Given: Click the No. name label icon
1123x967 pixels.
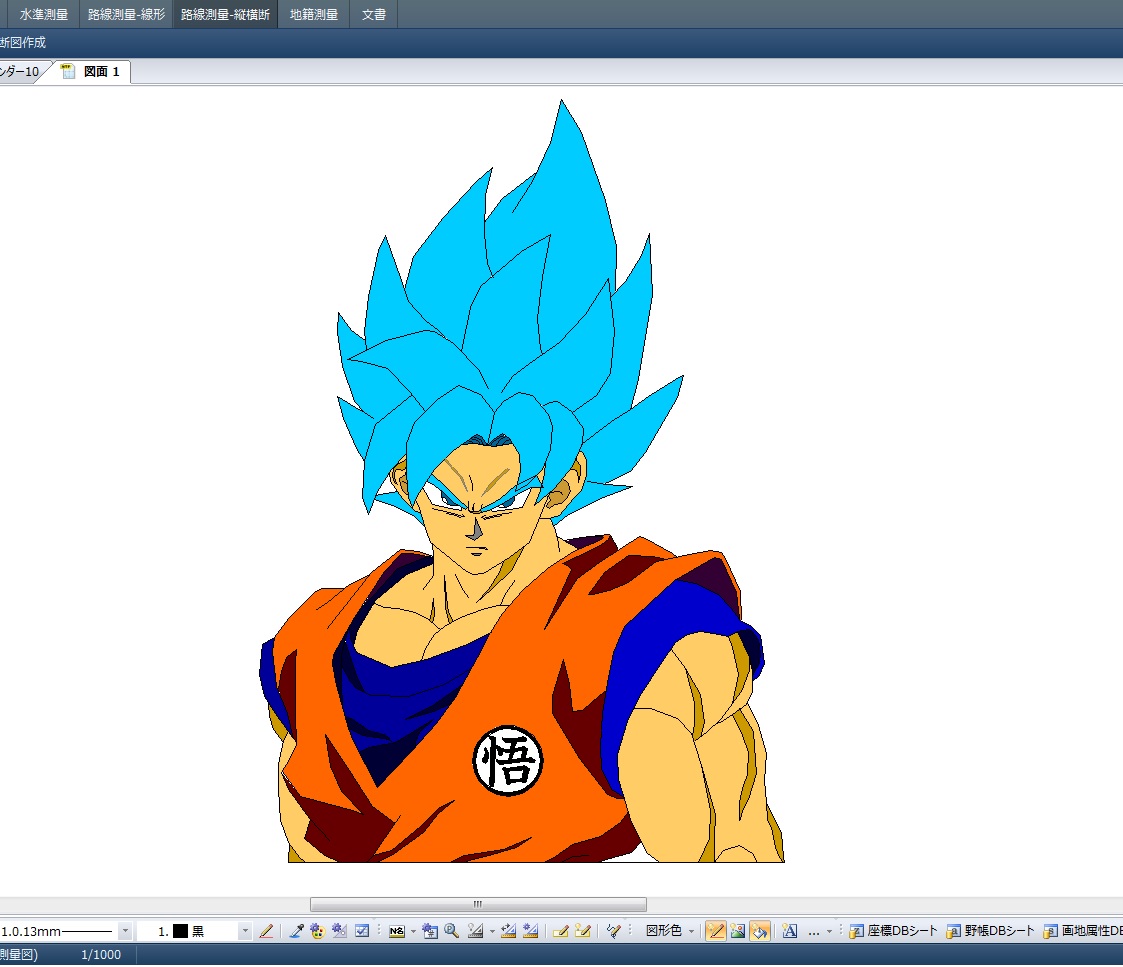Looking at the screenshot, I should point(397,931).
